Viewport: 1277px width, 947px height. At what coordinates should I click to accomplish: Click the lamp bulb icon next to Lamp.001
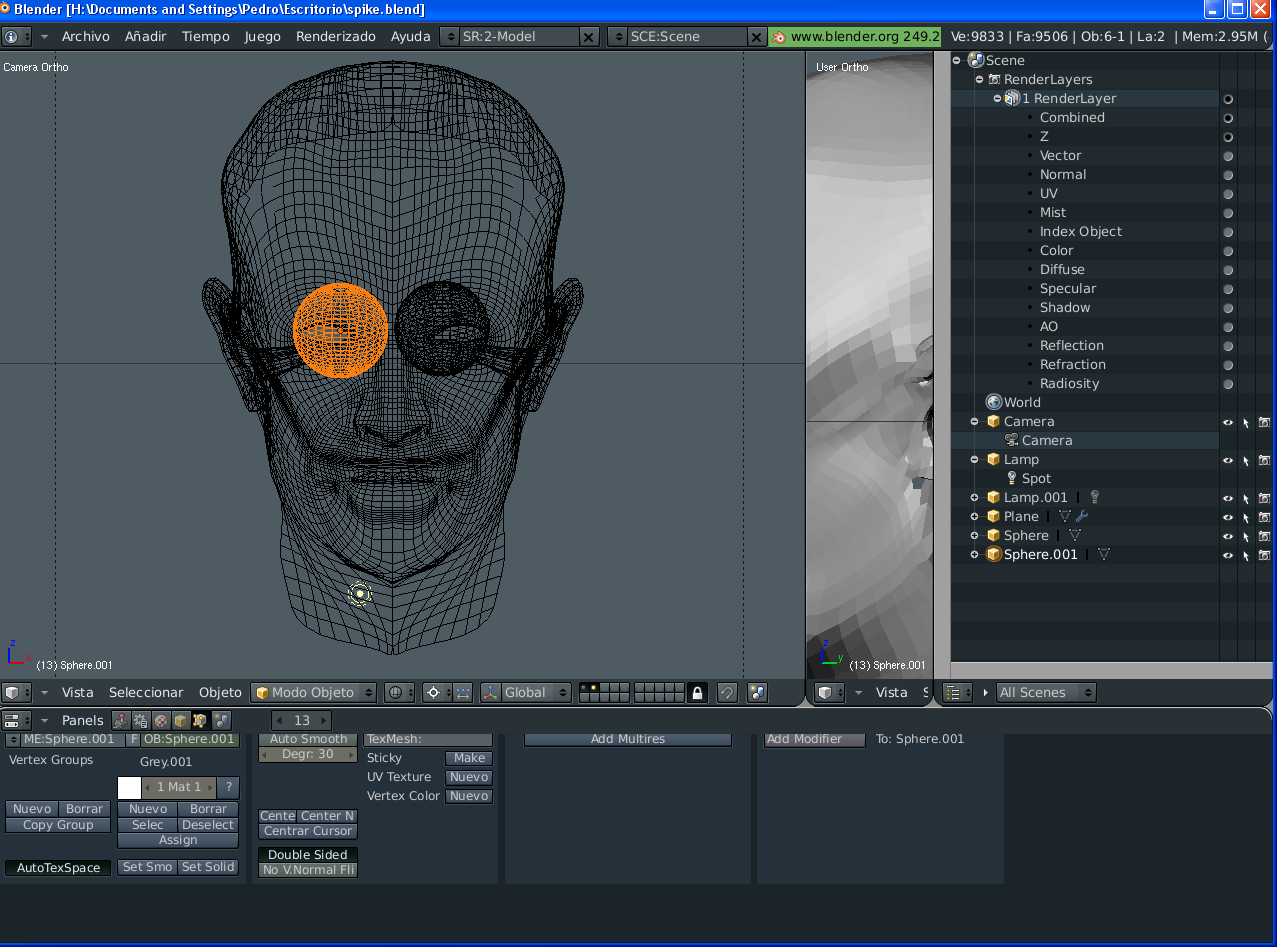tap(1094, 498)
